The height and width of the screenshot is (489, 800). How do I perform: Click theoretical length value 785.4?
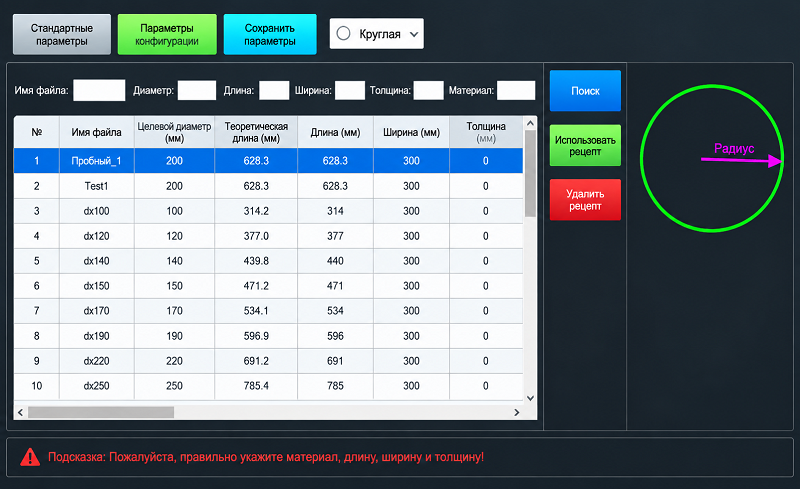pyautogui.click(x=256, y=386)
